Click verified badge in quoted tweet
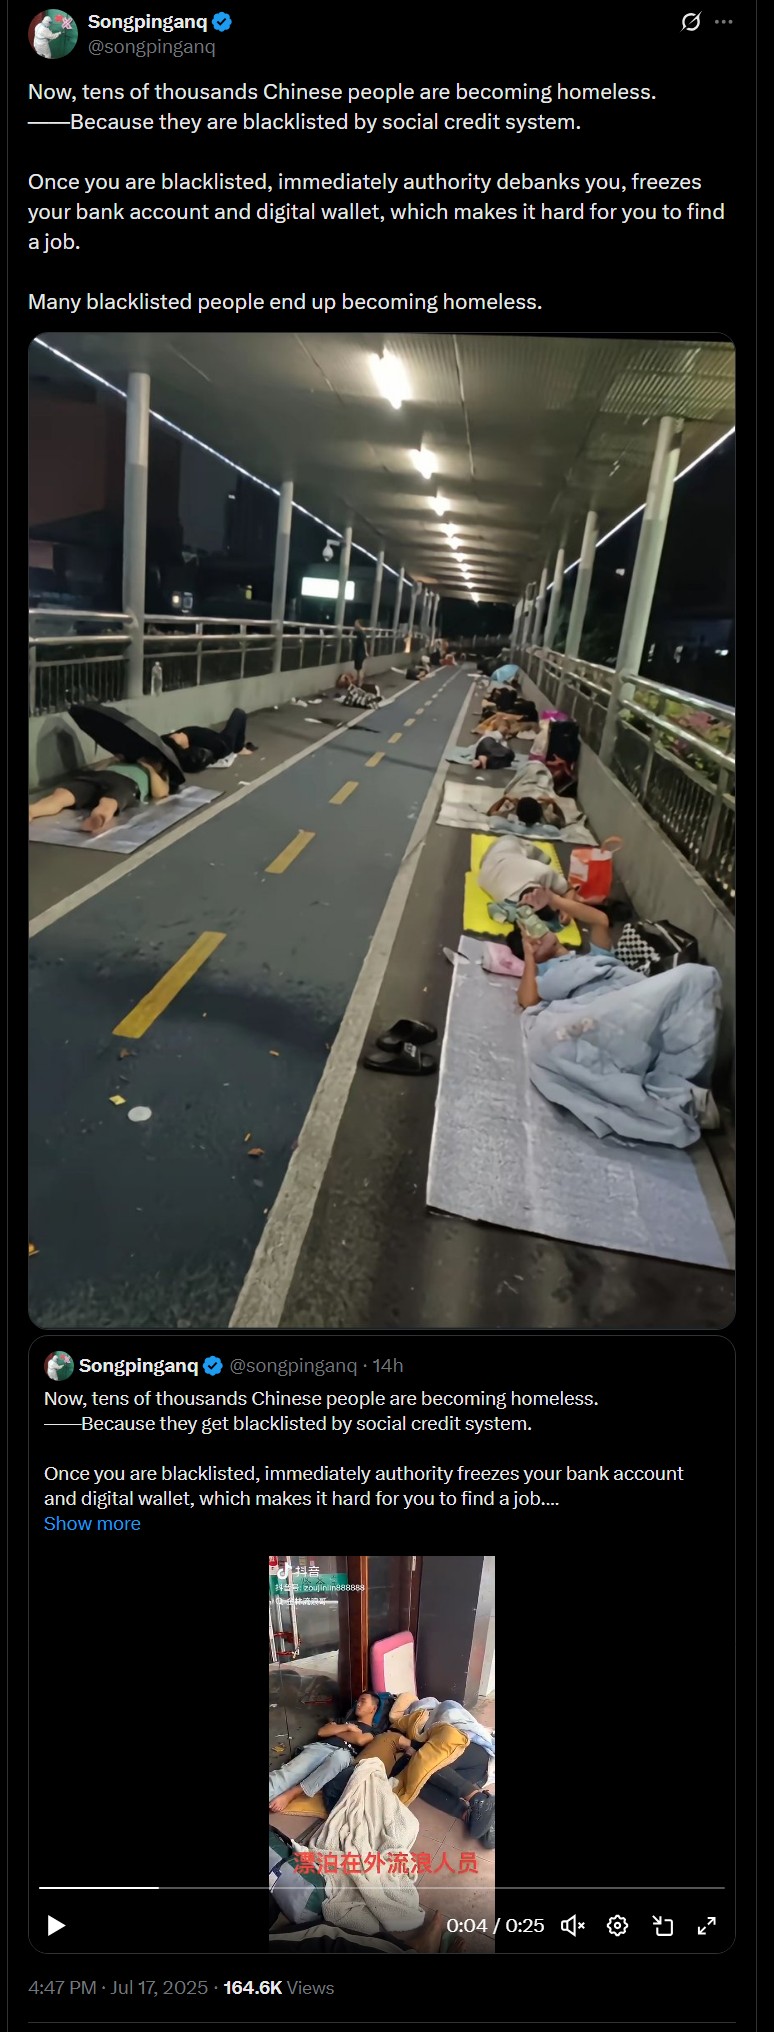 213,1366
